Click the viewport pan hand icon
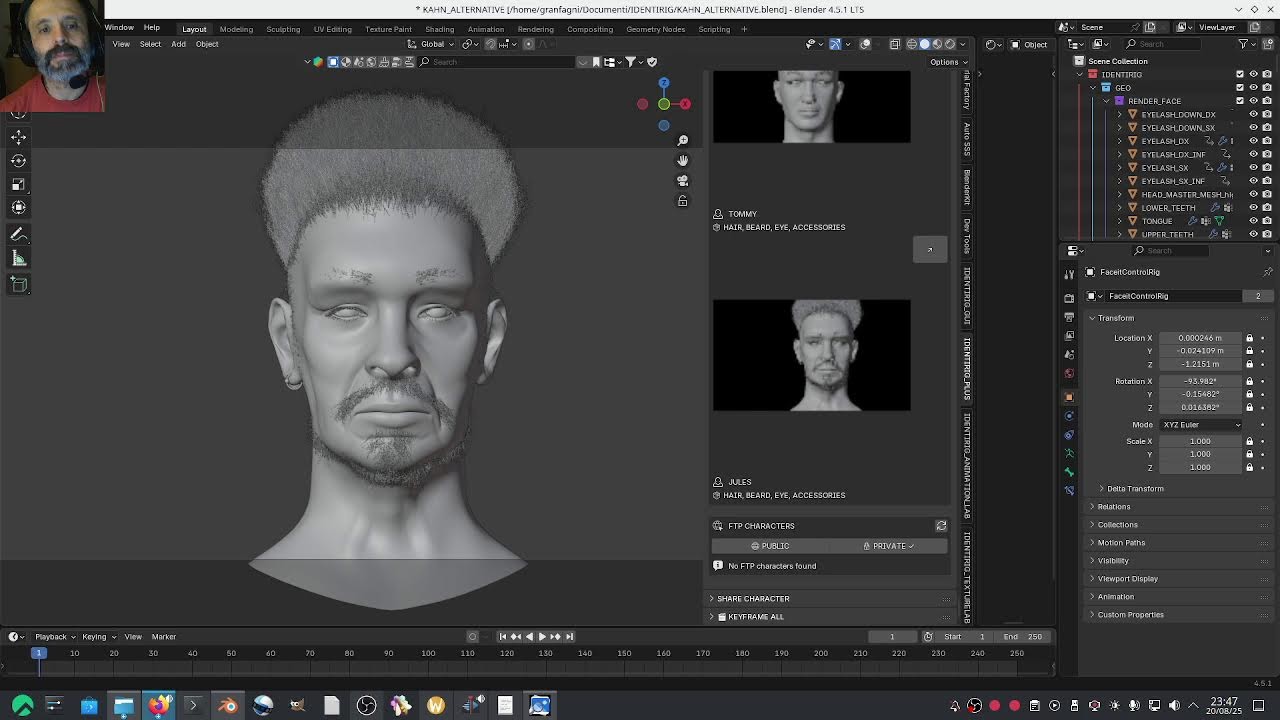This screenshot has width=1280, height=720. [x=683, y=160]
